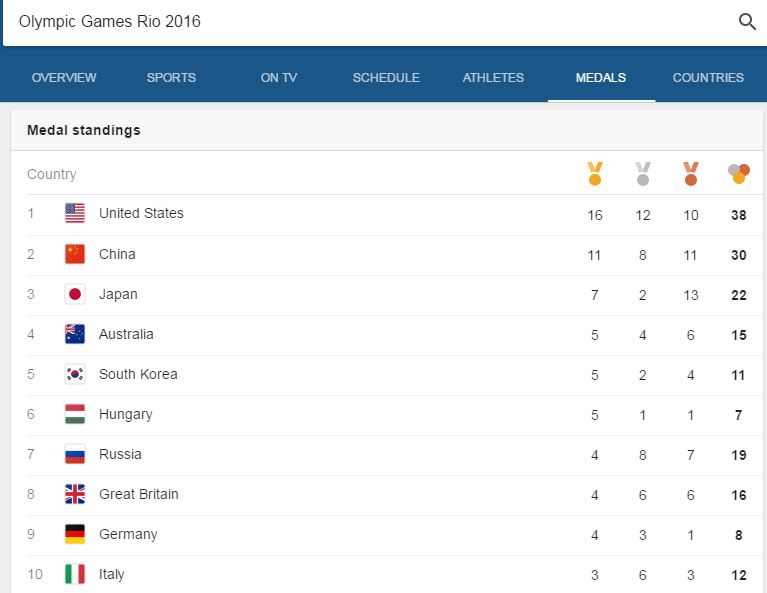Select the Germany country name
Image resolution: width=767 pixels, height=593 pixels.
click(128, 534)
